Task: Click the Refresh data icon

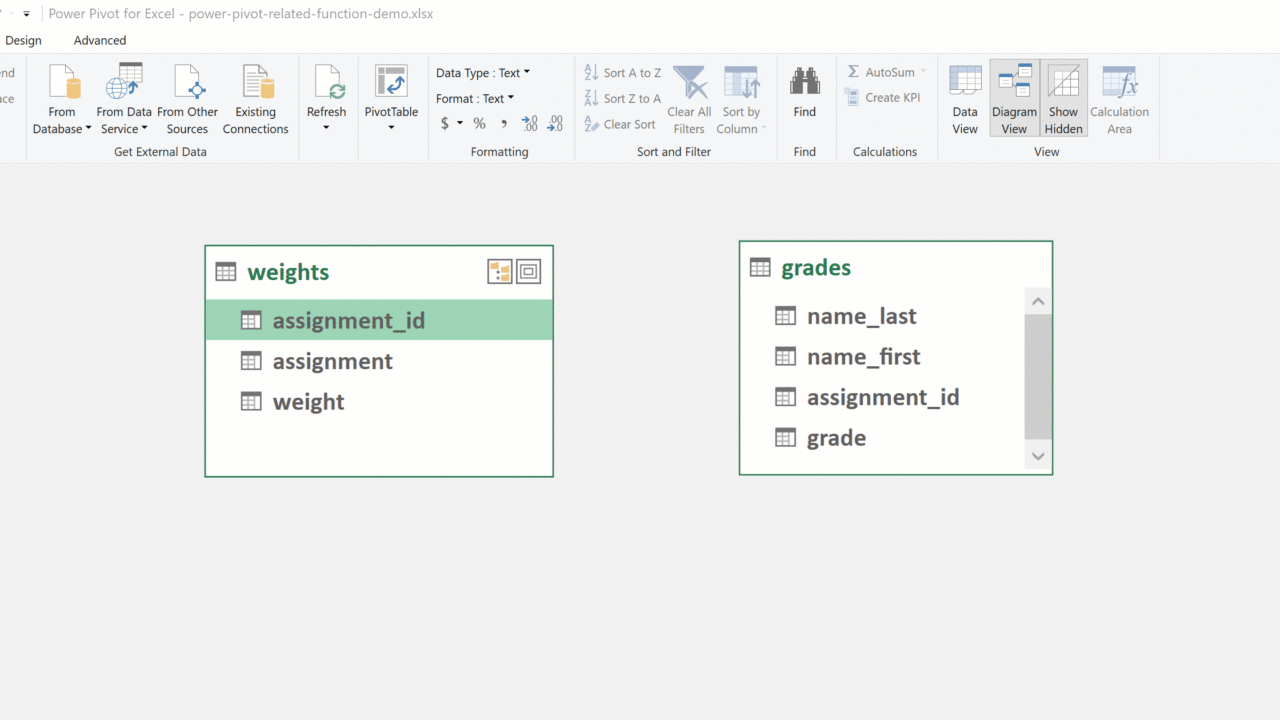Action: tap(326, 84)
